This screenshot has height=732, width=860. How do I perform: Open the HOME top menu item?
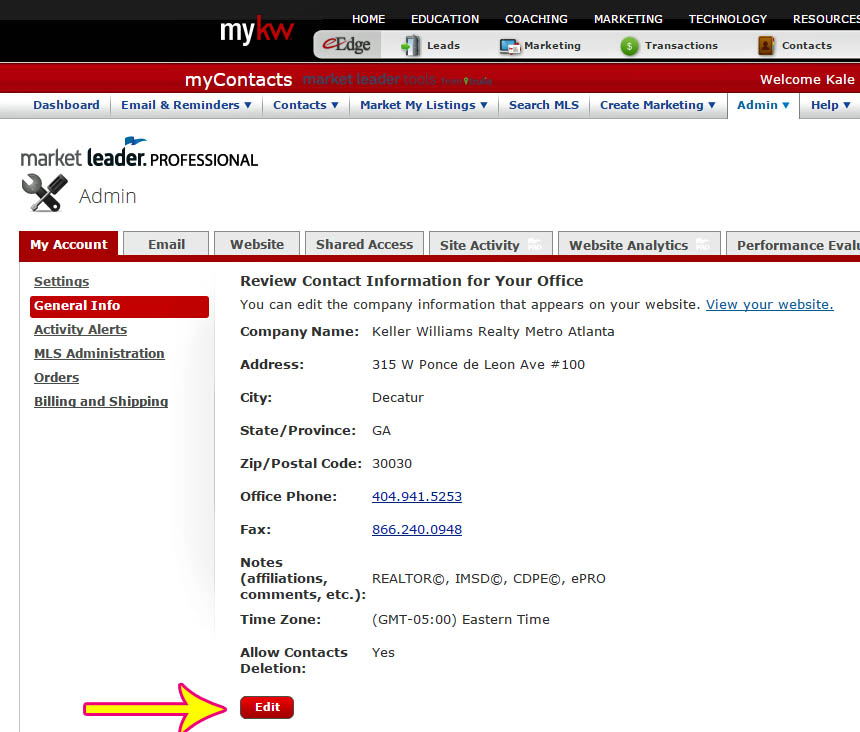[369, 19]
